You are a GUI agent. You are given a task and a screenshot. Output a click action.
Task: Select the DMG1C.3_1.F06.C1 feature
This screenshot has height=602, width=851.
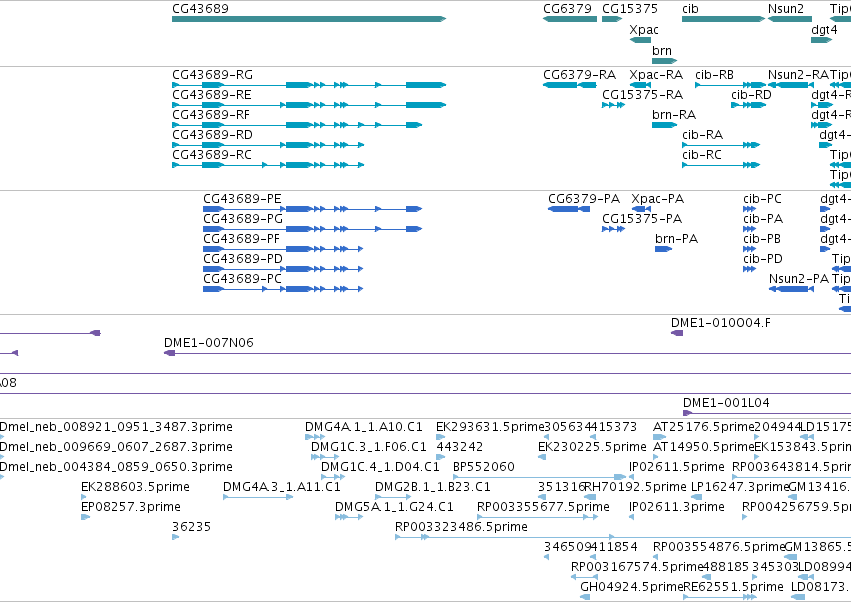(x=325, y=457)
